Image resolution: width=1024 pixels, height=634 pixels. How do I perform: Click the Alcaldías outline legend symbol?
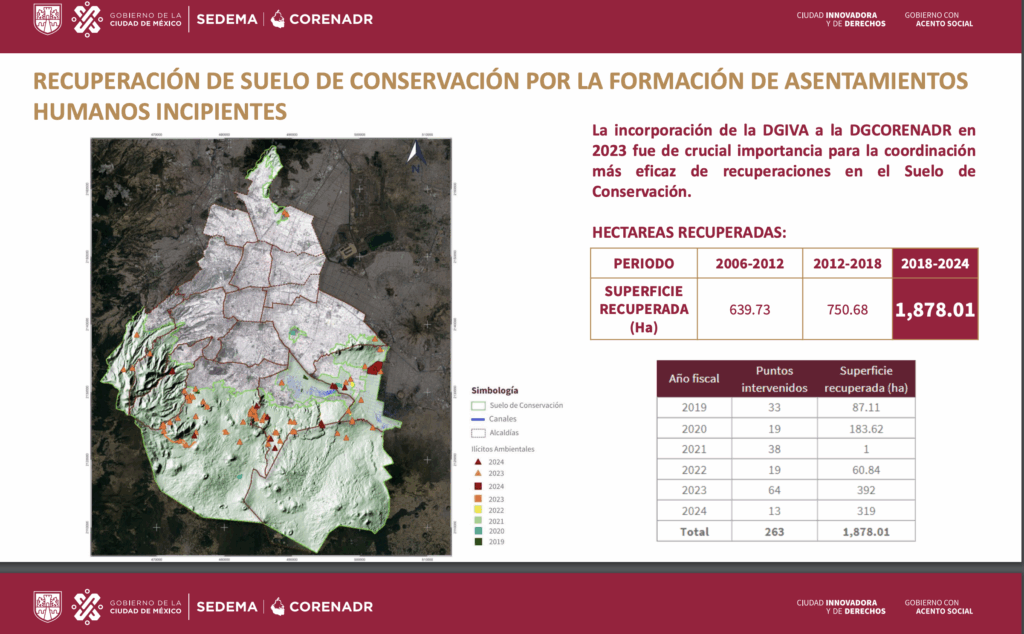478,433
